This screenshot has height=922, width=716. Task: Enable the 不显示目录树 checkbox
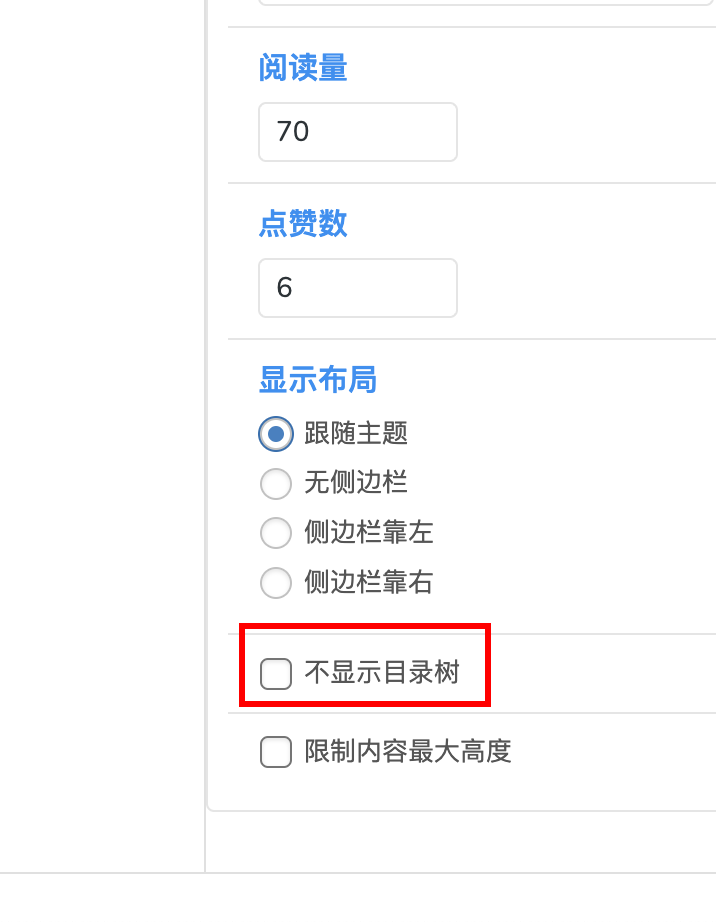(x=276, y=673)
